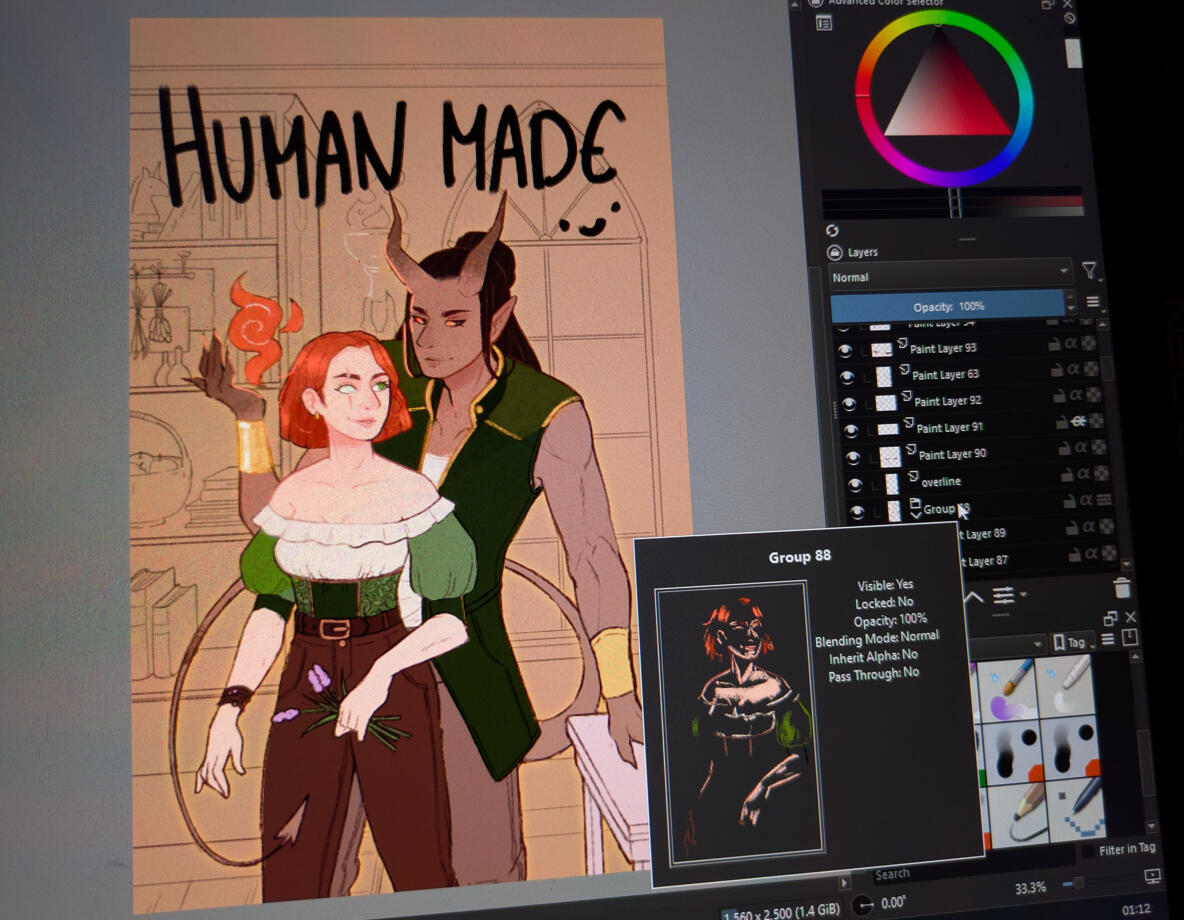Enable the Filter in Tag checkbox
1184x920 pixels.
click(x=1088, y=850)
